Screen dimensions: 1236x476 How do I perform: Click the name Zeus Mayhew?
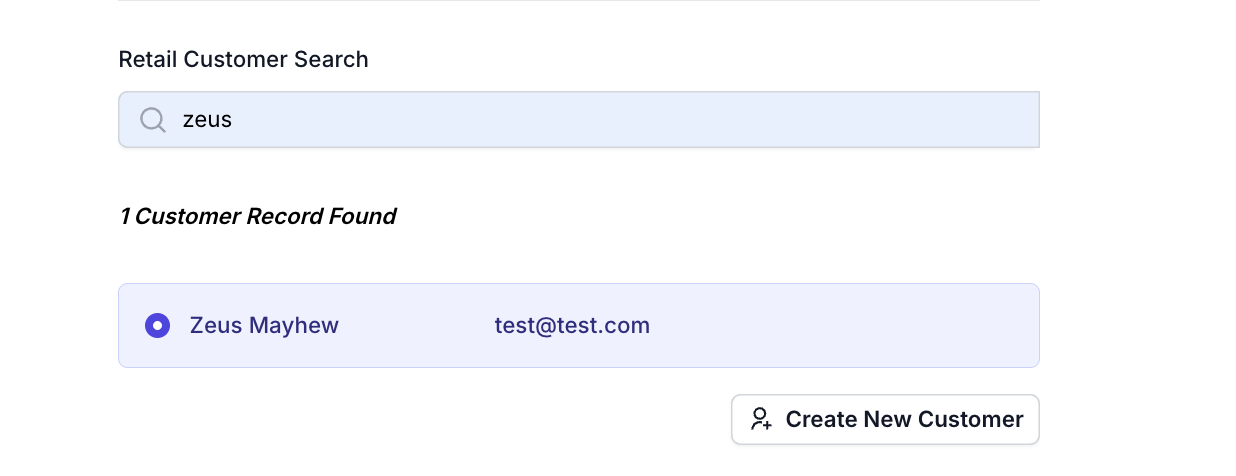[264, 325]
